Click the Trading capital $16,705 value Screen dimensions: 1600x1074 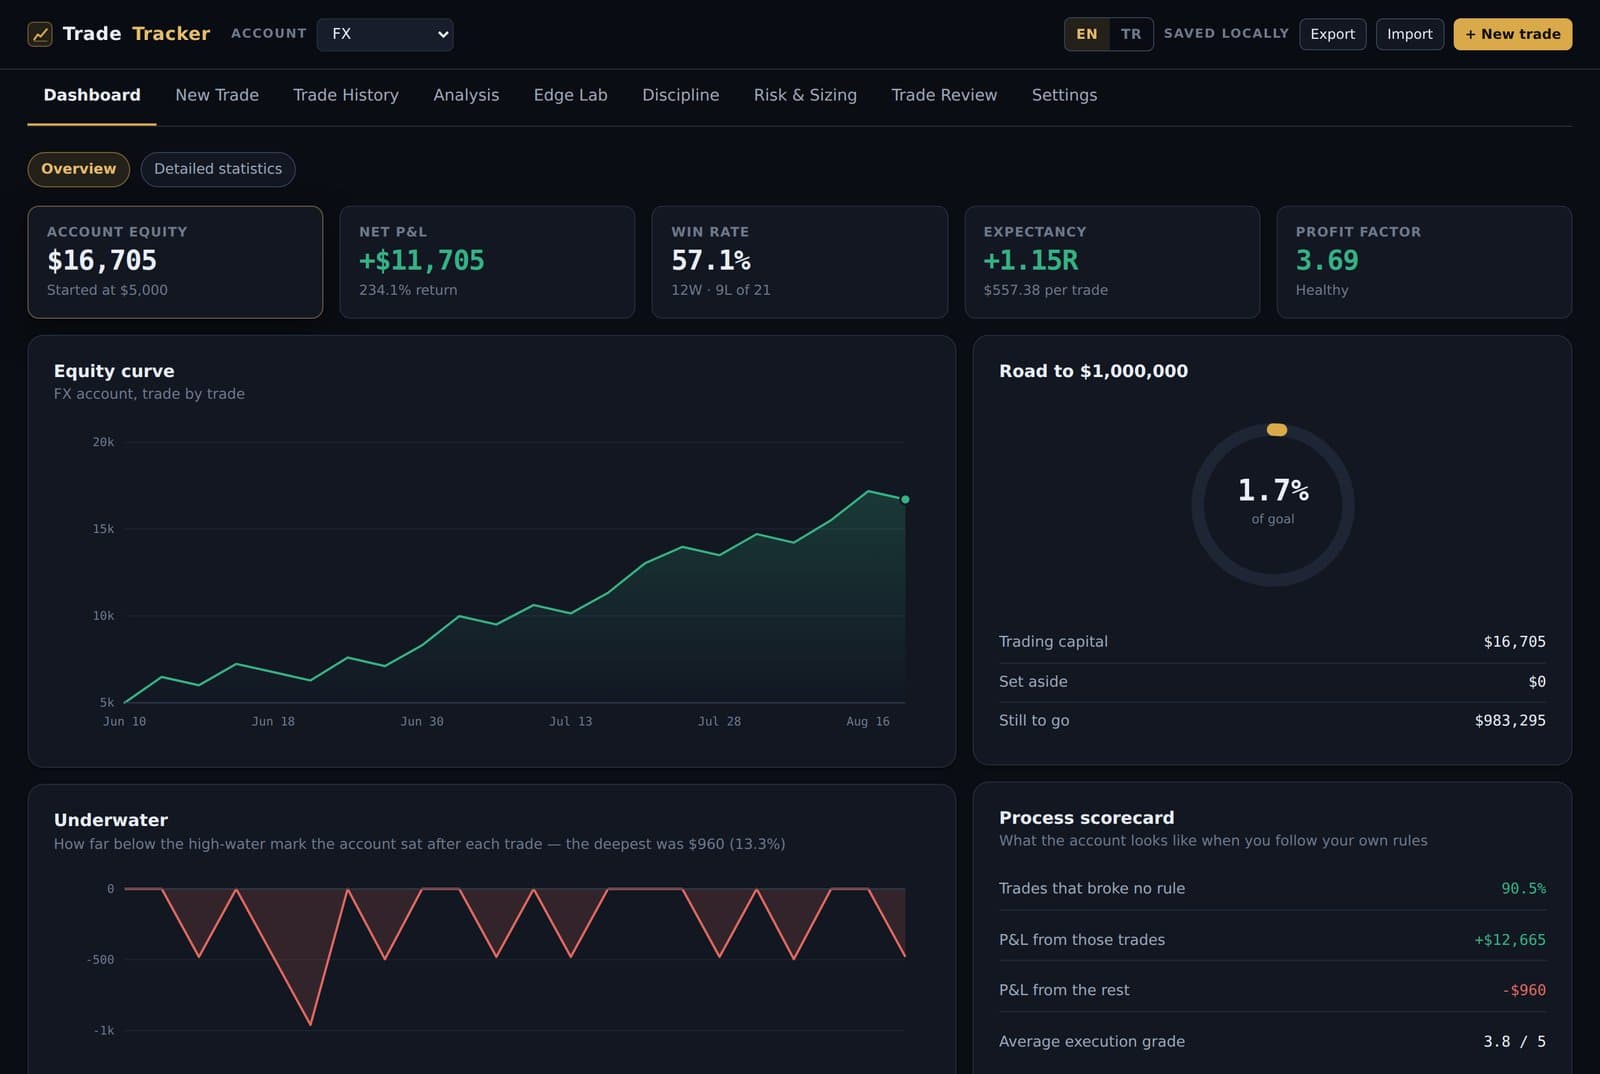(1514, 642)
